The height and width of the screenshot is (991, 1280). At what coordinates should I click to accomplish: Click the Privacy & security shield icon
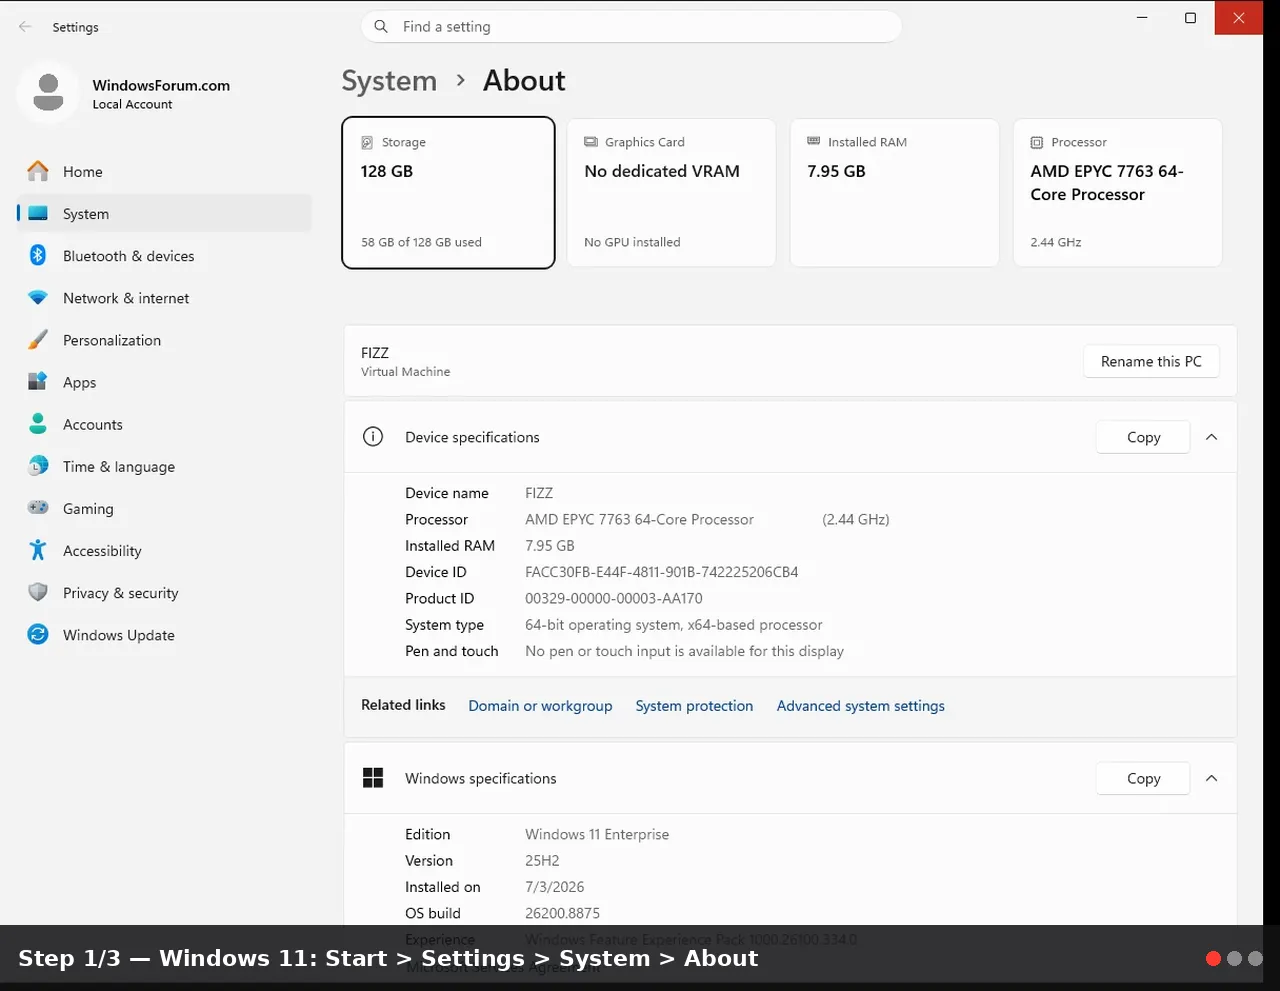pyautogui.click(x=38, y=592)
